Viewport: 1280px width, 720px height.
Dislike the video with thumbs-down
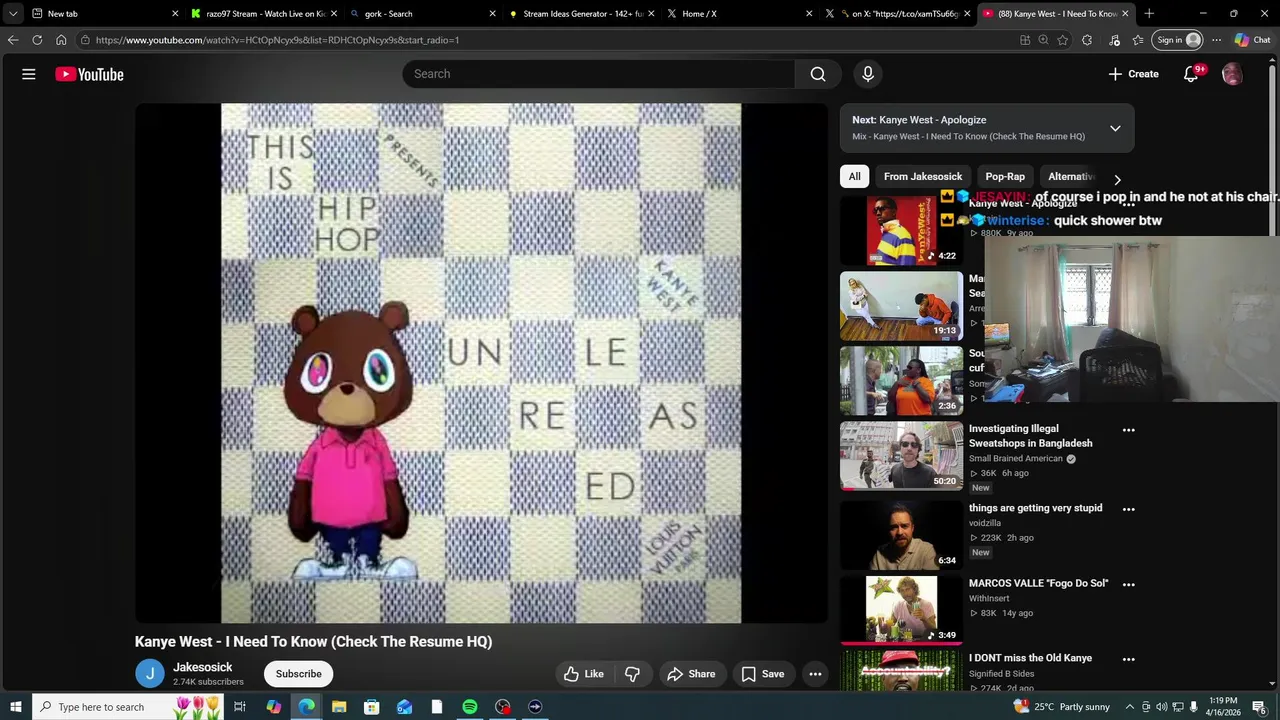point(632,674)
